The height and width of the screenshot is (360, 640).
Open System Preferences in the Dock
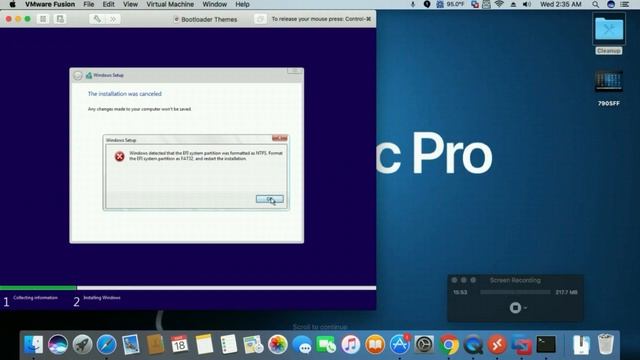tap(424, 344)
